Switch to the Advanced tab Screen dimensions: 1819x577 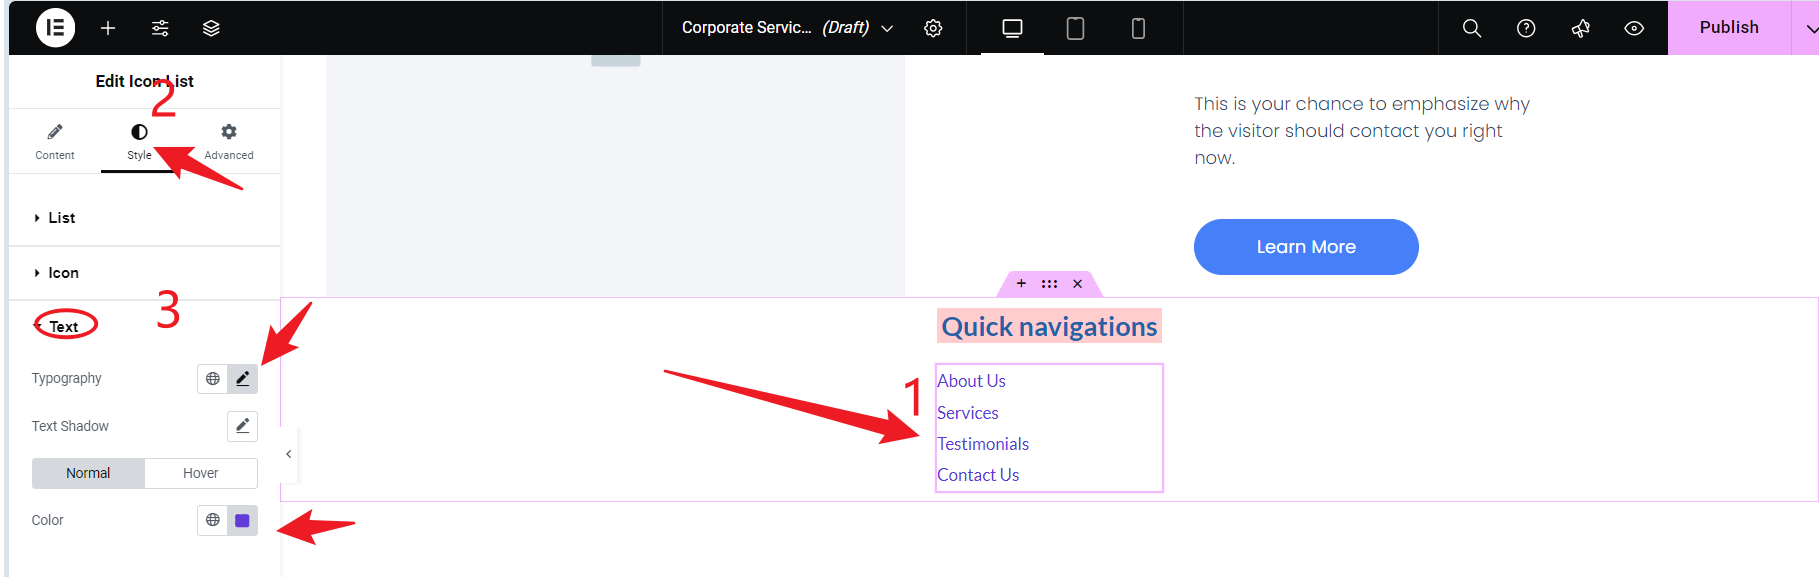tap(229, 142)
